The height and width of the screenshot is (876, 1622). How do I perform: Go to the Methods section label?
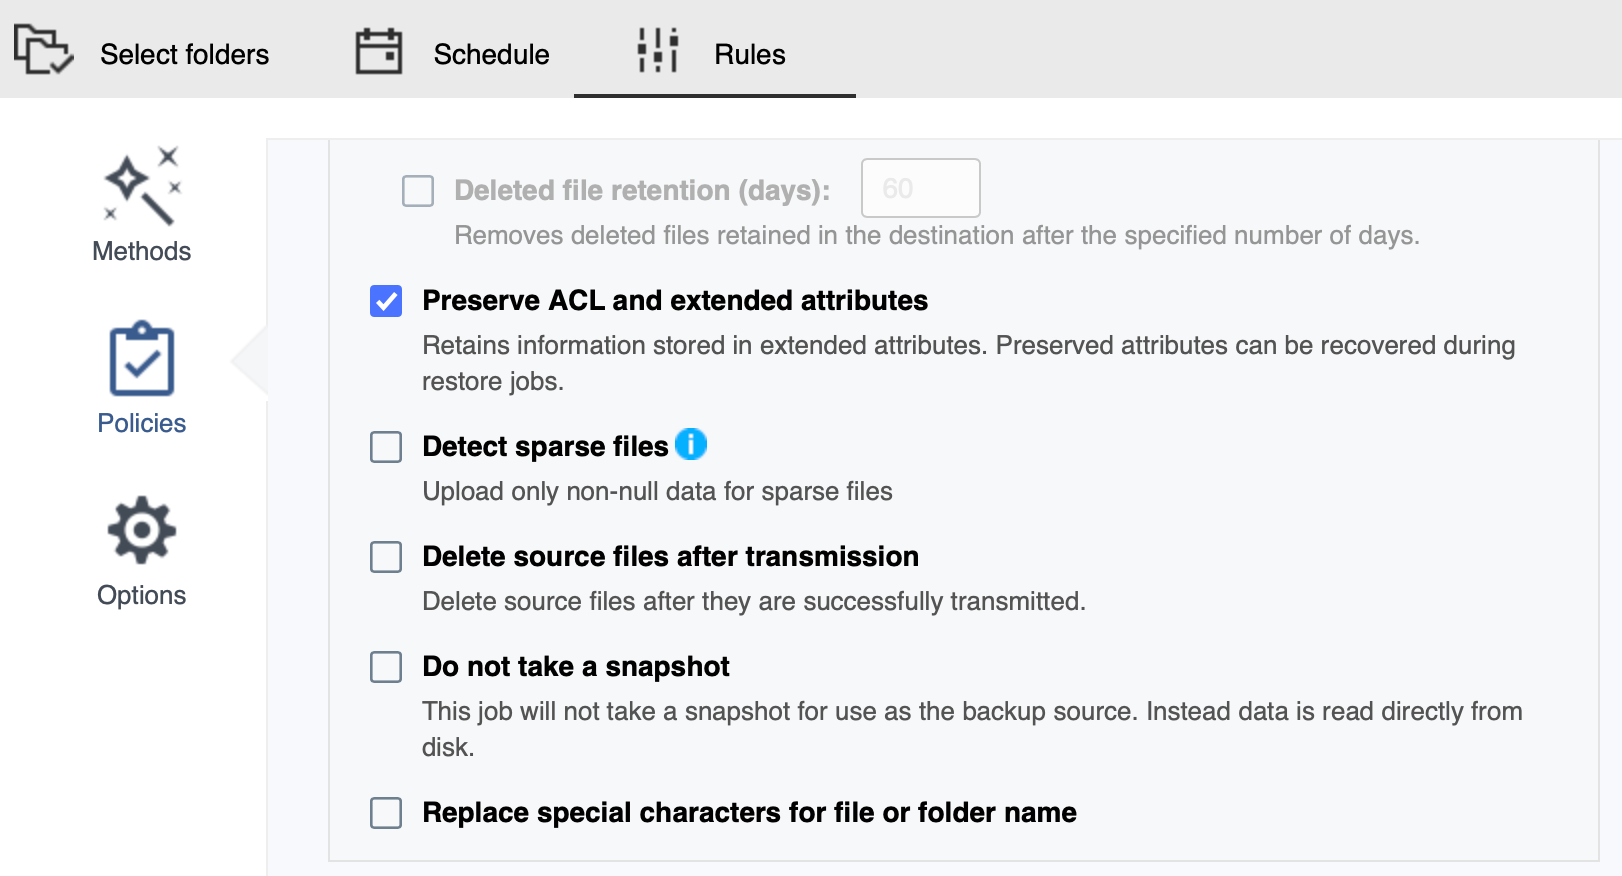(x=142, y=251)
